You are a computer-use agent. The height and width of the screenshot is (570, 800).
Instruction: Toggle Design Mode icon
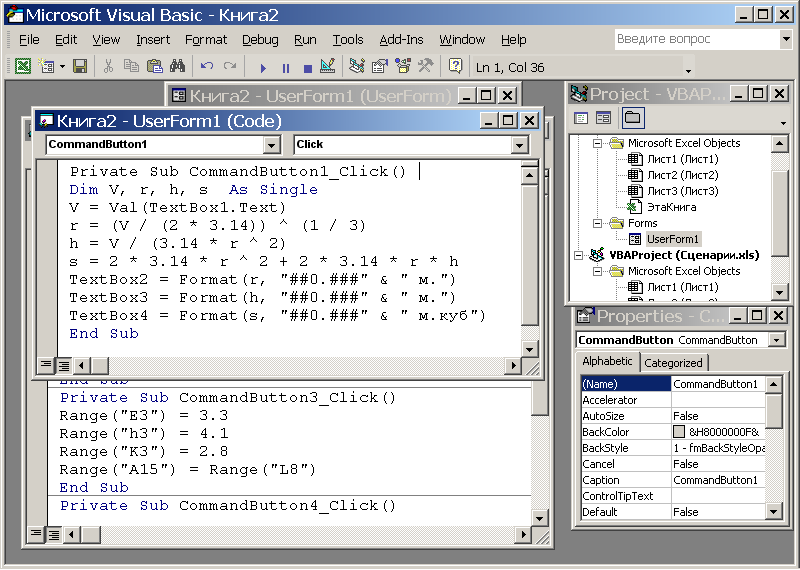pos(328,66)
